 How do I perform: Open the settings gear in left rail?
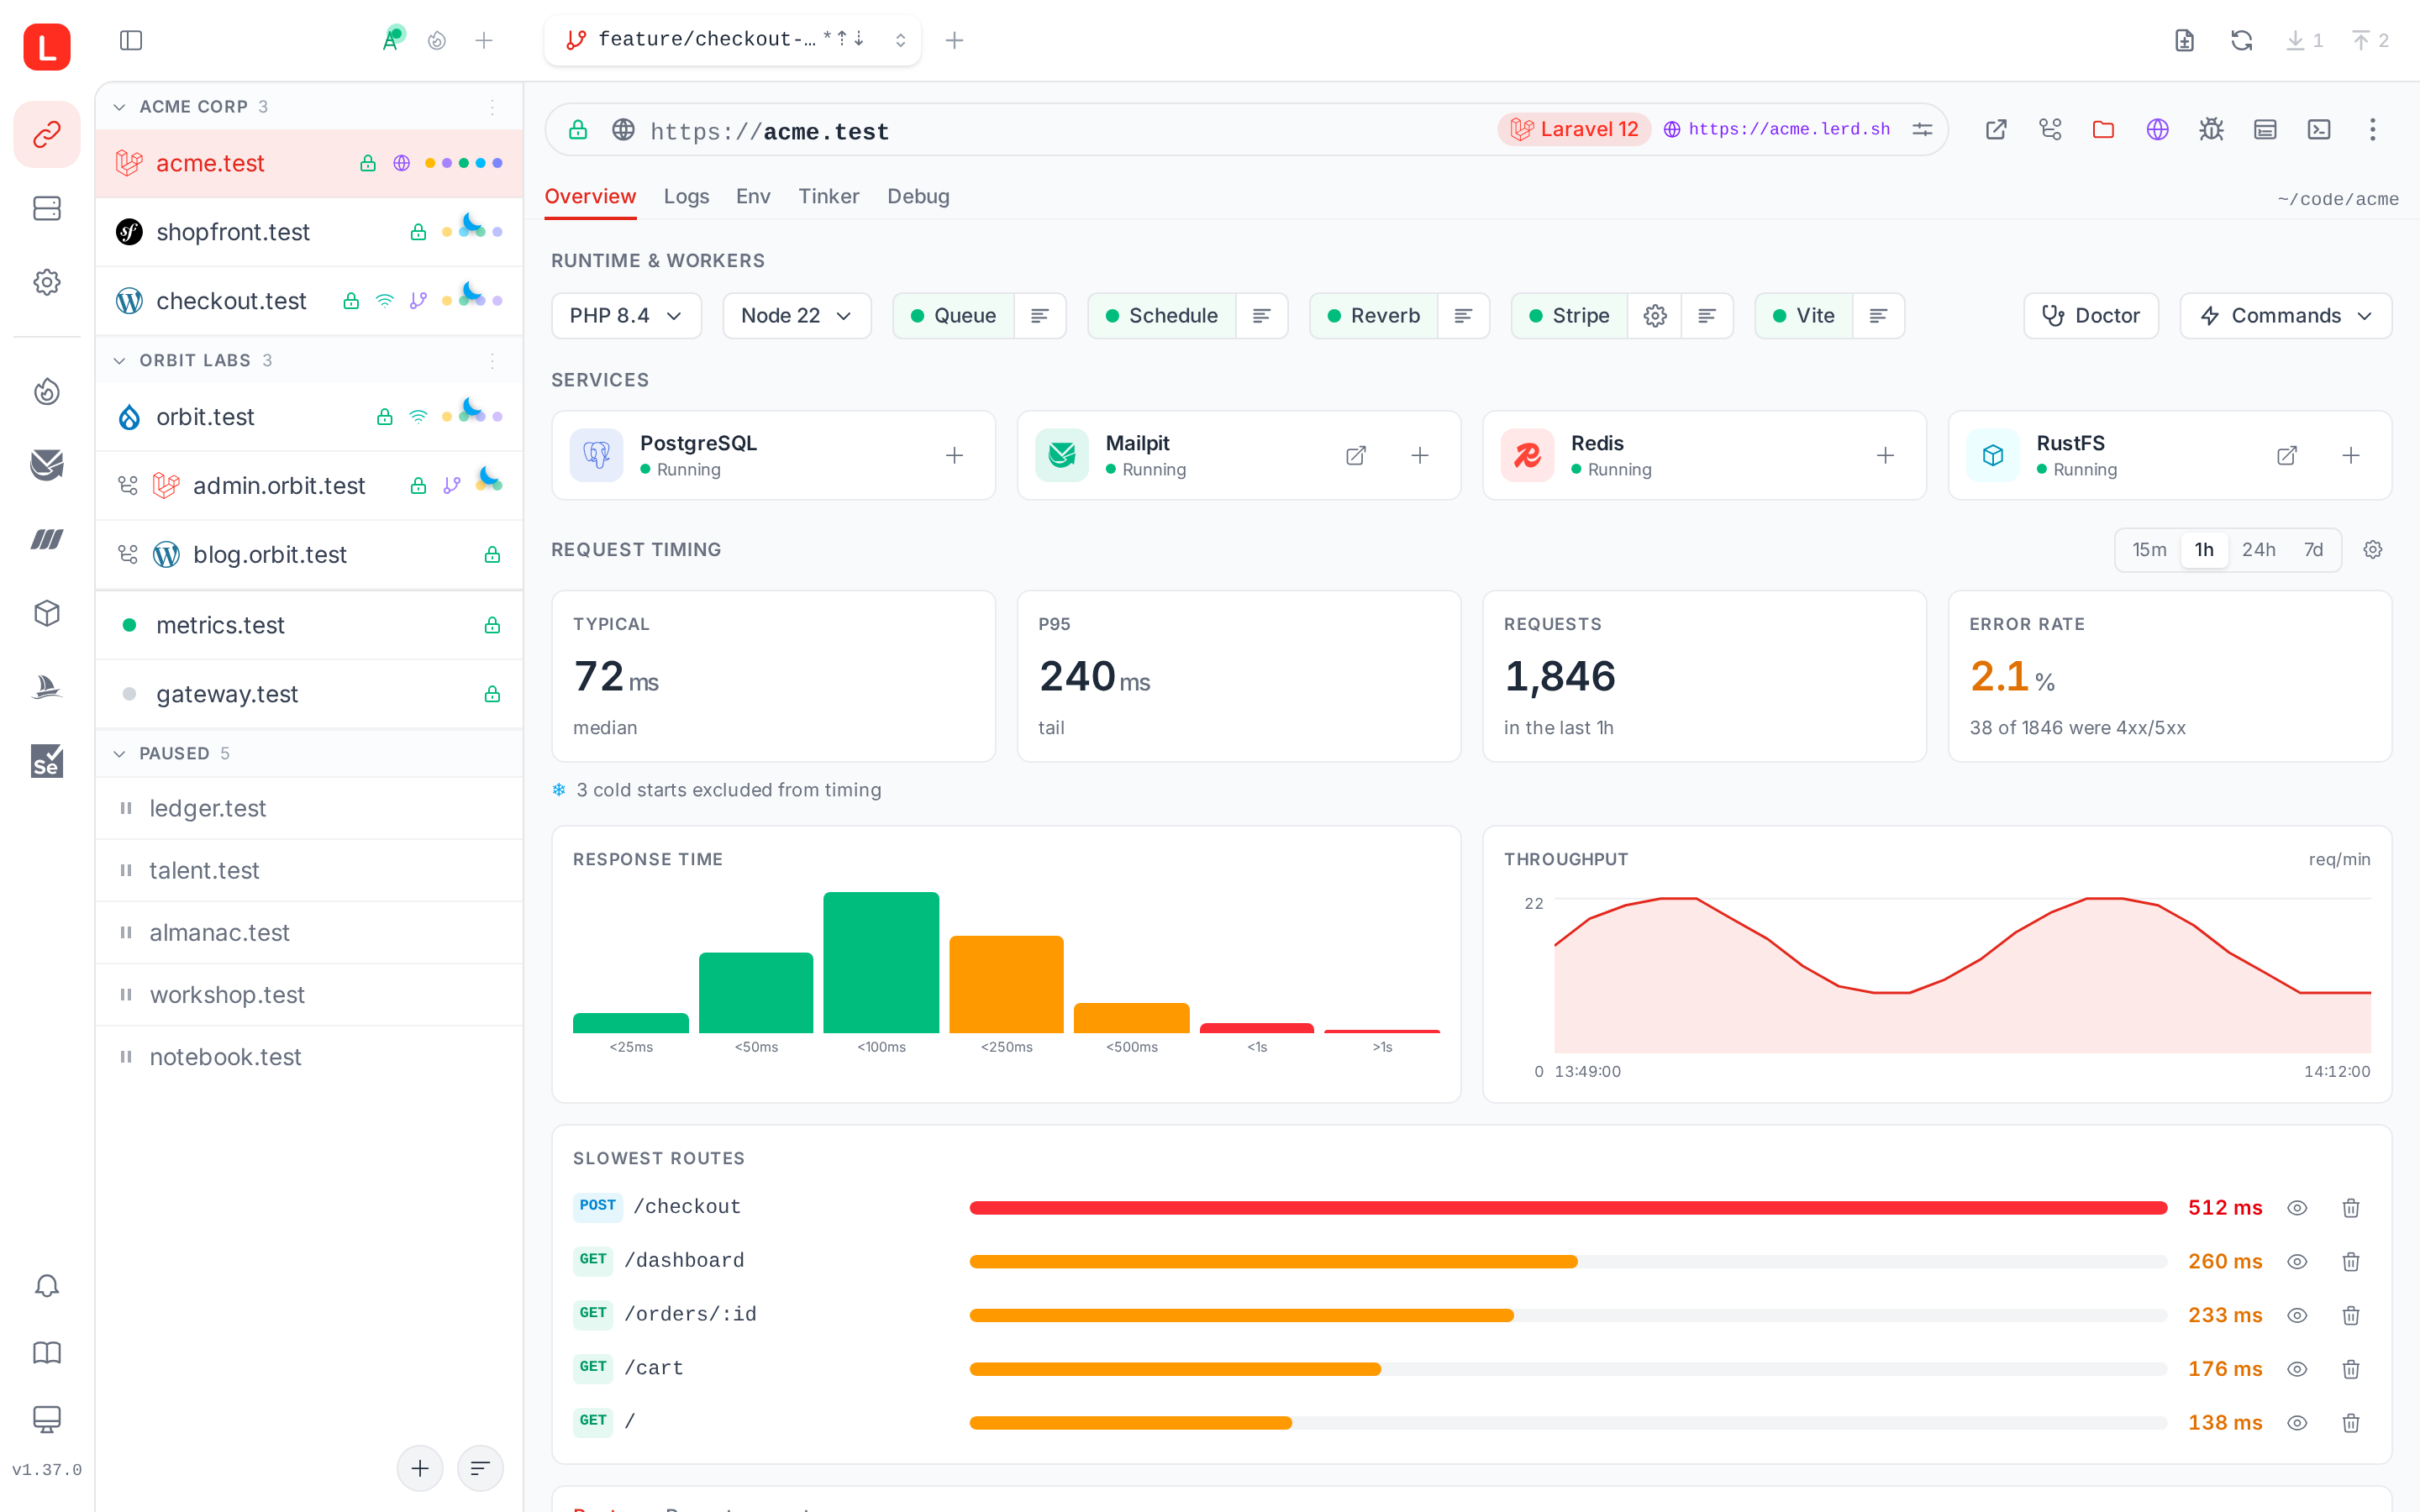pyautogui.click(x=46, y=282)
